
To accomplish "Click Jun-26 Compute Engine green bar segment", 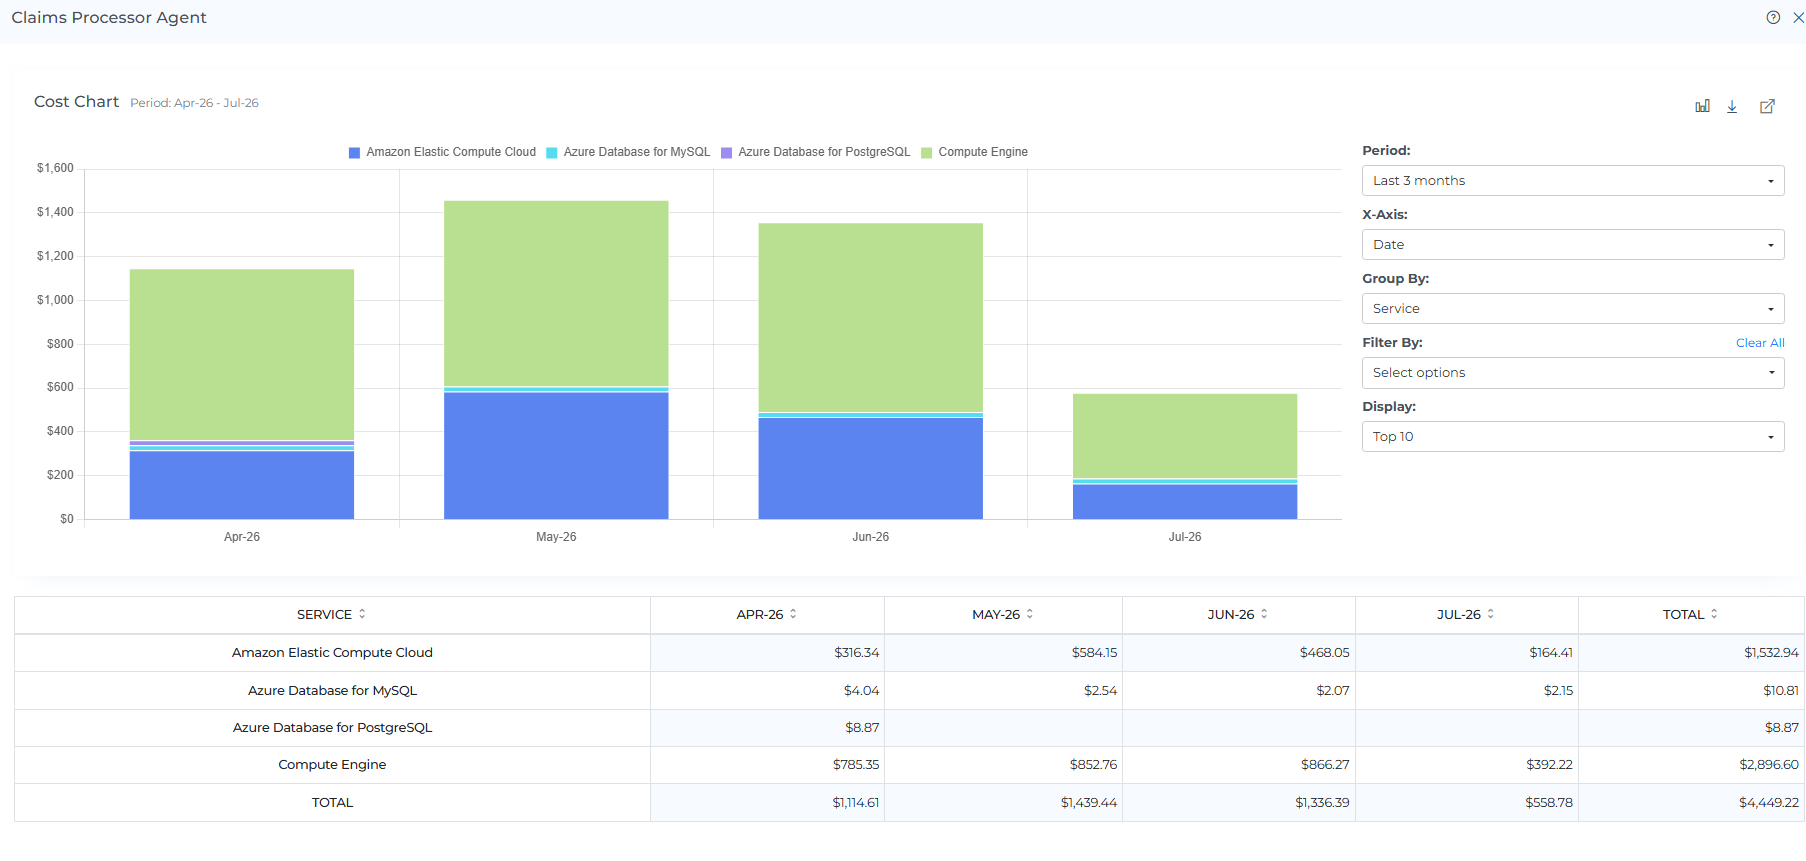I will pos(871,318).
